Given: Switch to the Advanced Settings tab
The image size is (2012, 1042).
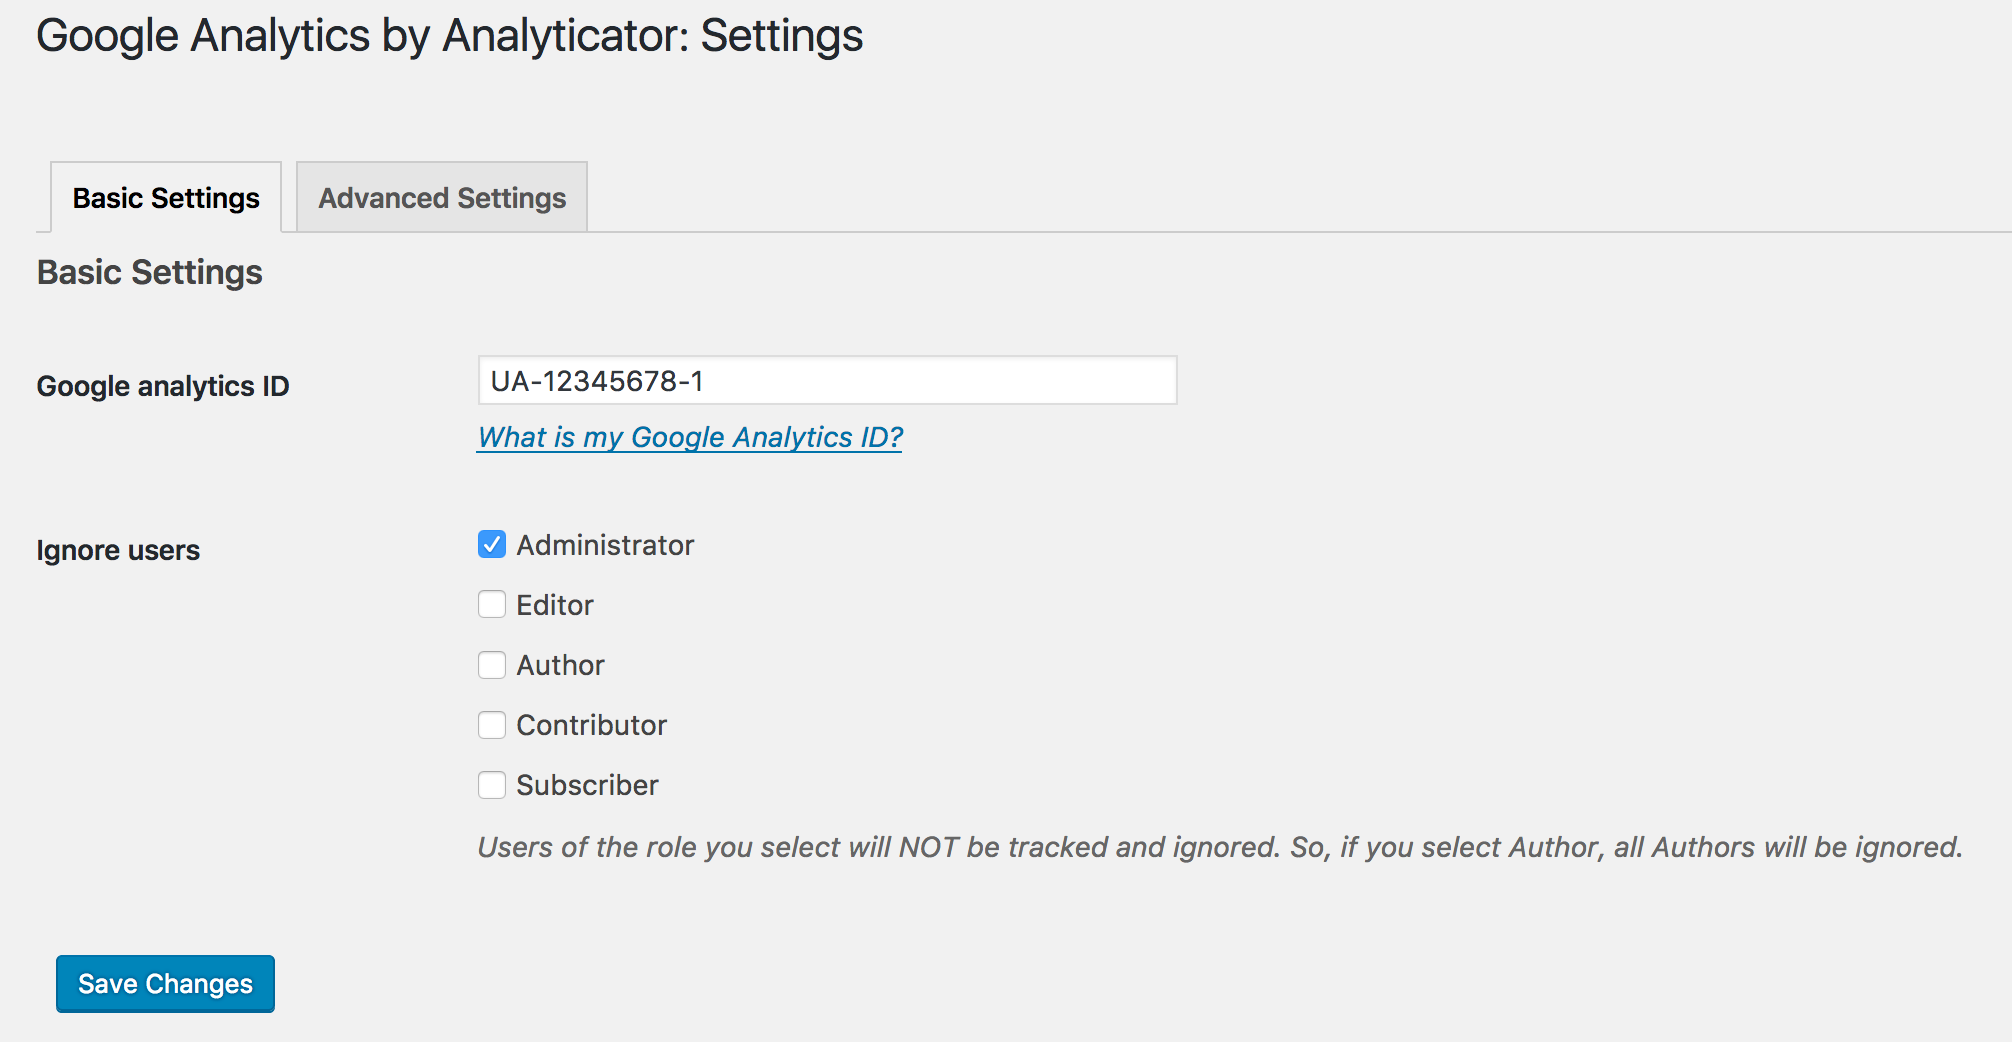Looking at the screenshot, I should [442, 197].
